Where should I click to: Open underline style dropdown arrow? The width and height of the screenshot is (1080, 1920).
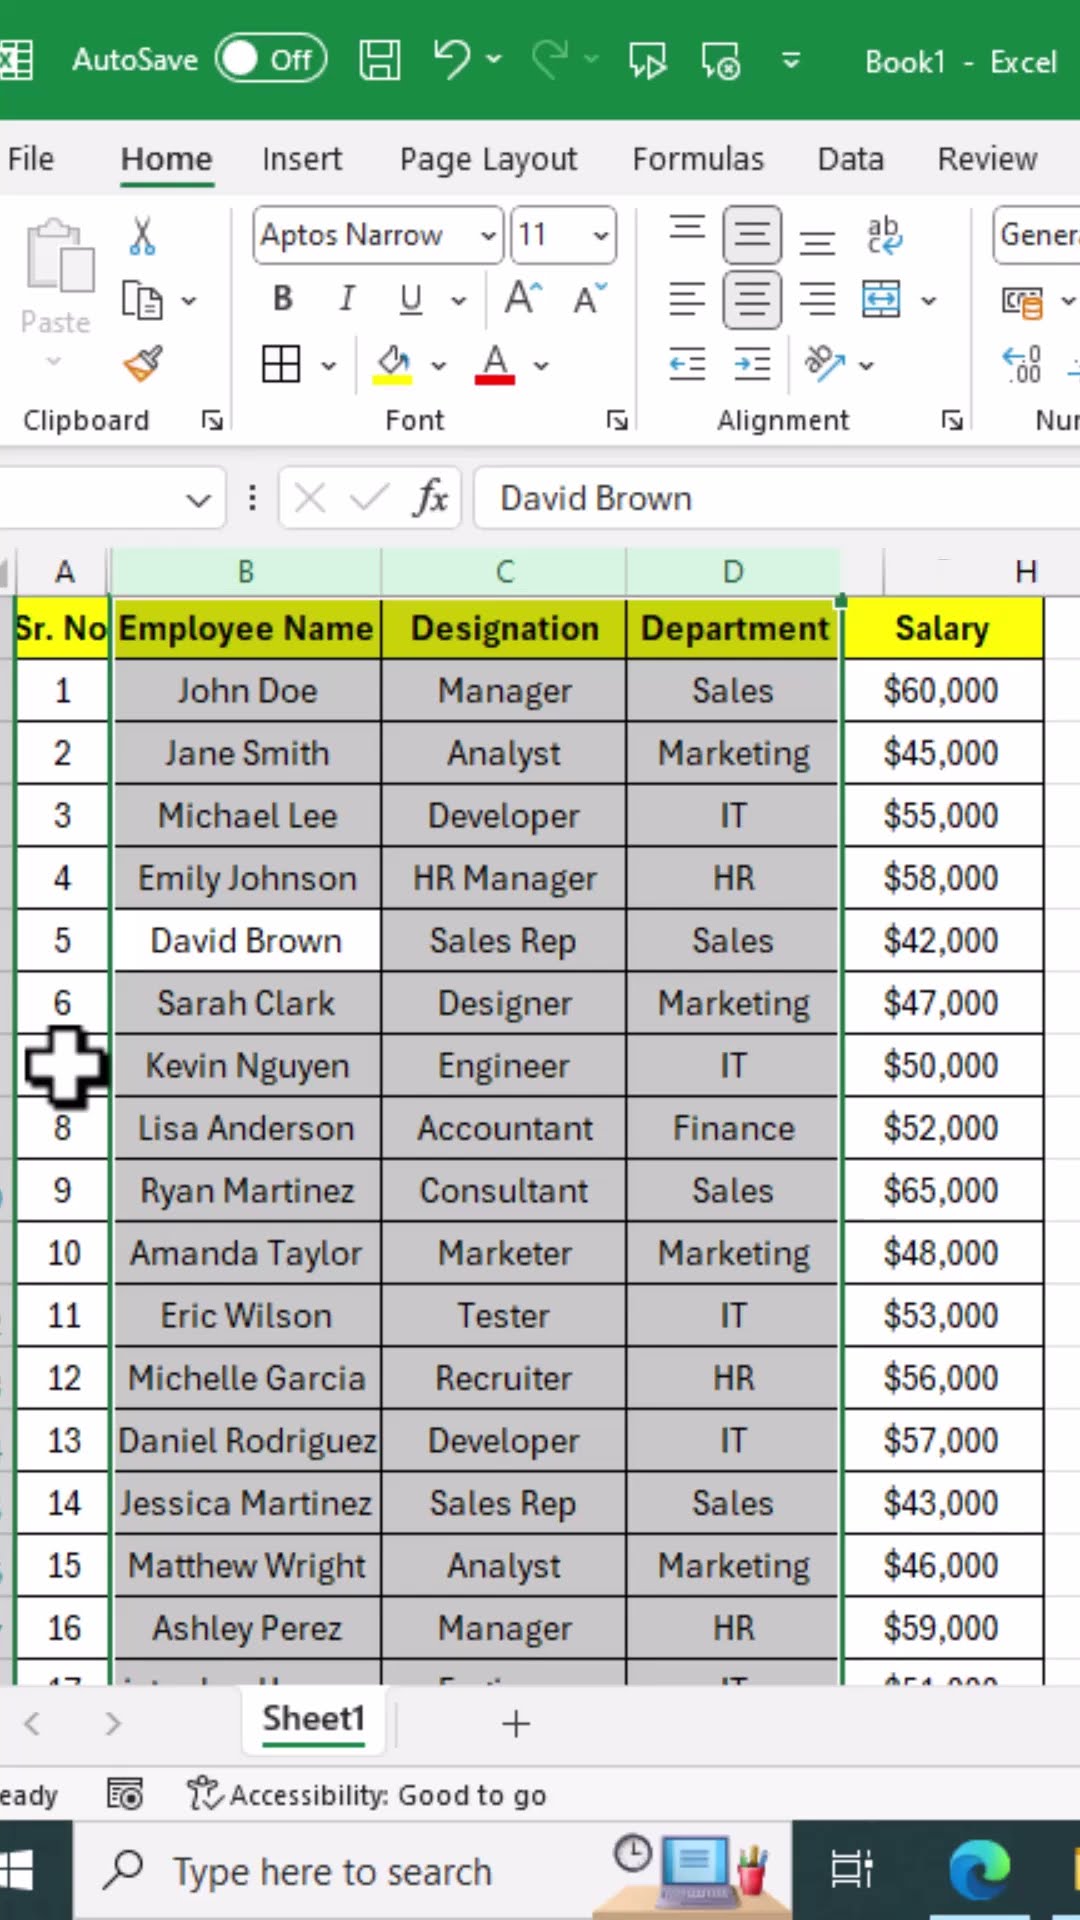pyautogui.click(x=458, y=300)
